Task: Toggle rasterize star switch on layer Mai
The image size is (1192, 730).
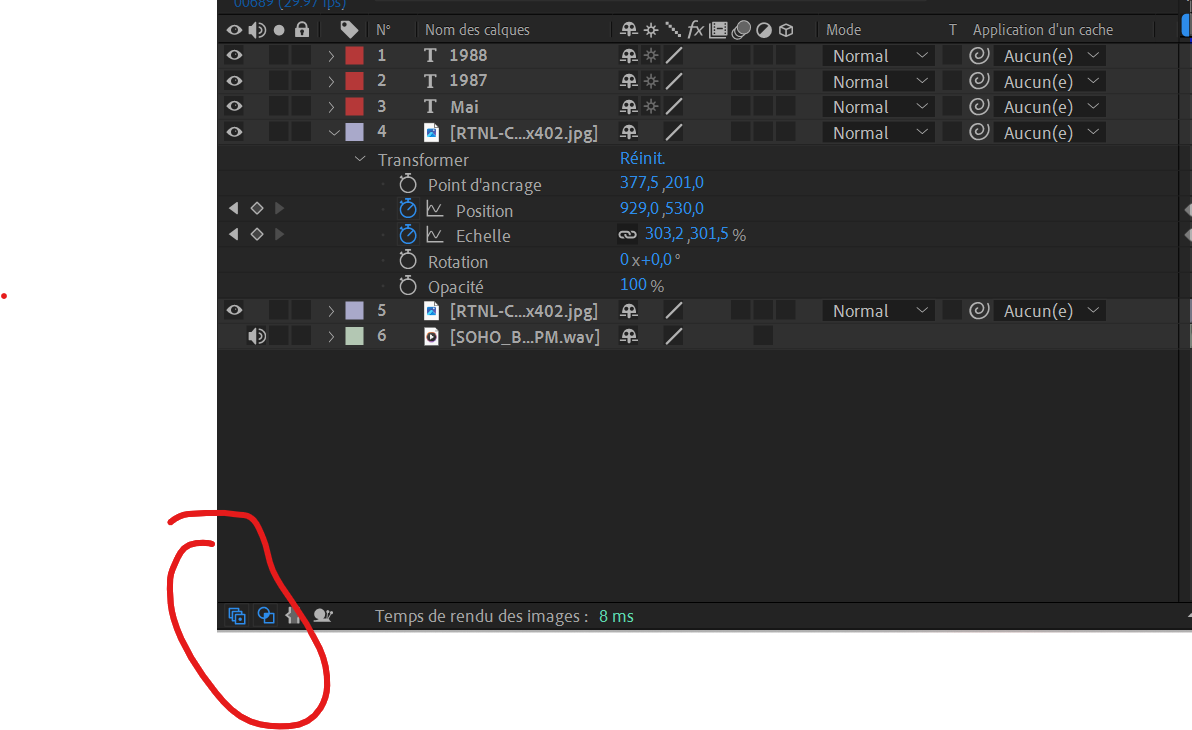Action: pos(651,106)
